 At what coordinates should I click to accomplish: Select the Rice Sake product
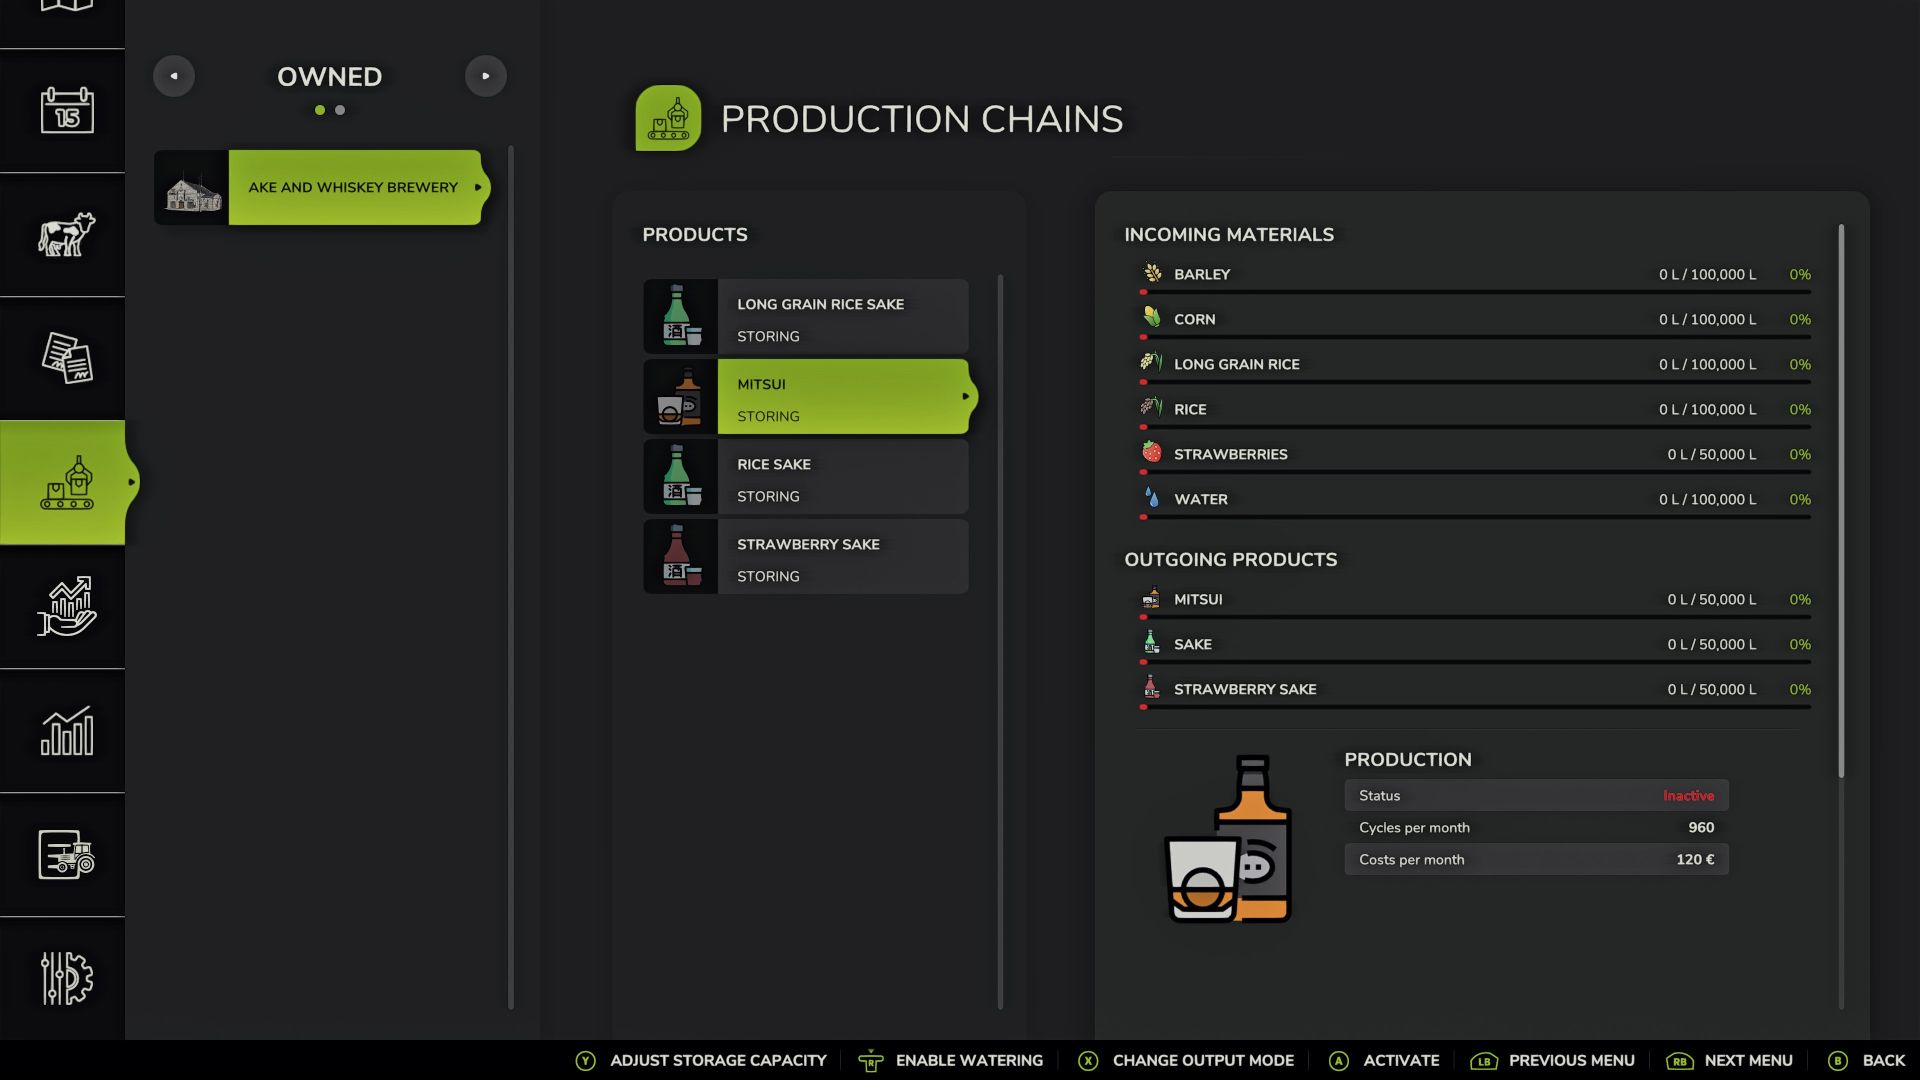pos(806,477)
